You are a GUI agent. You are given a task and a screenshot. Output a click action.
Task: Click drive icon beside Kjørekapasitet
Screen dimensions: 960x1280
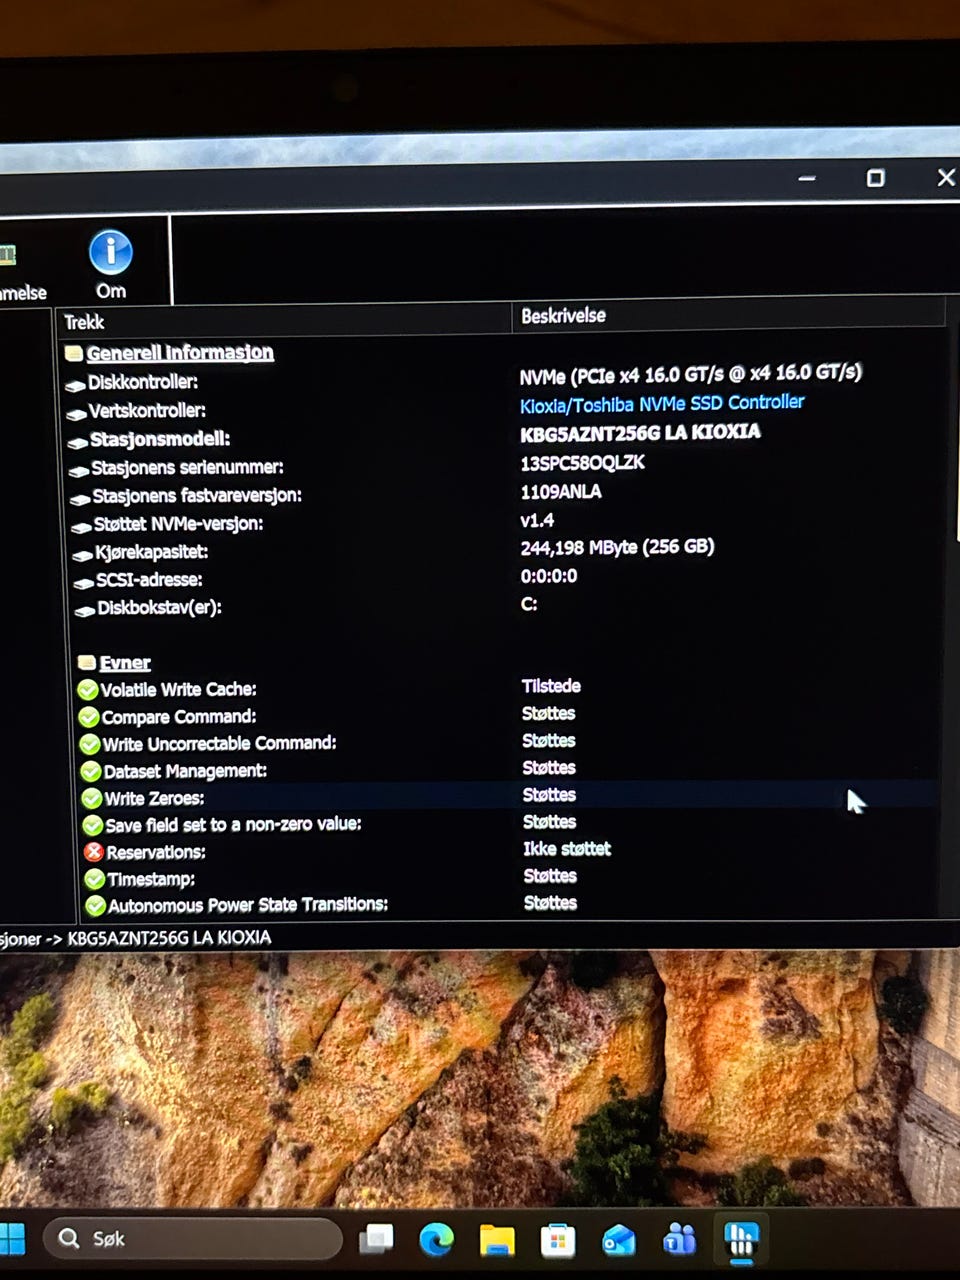[83, 554]
